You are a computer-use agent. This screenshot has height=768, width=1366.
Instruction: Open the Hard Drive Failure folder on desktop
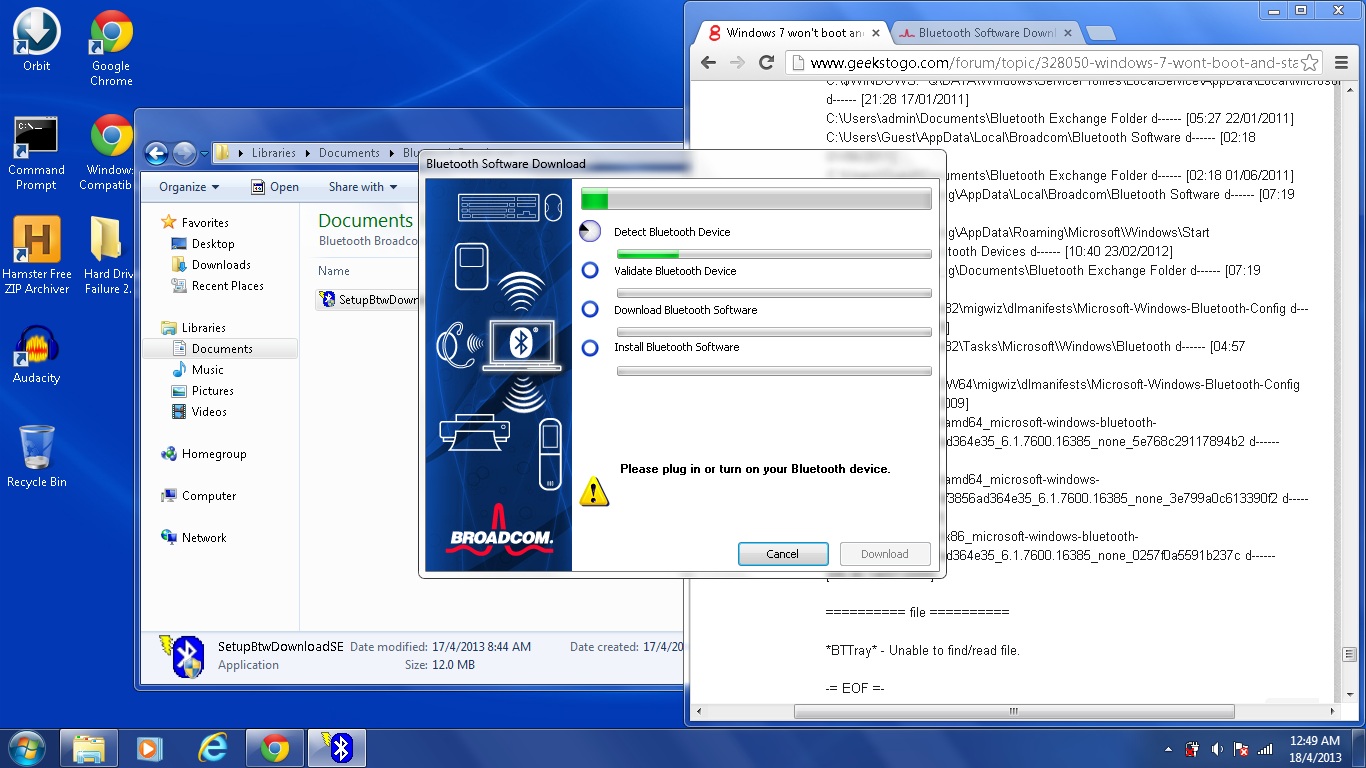pos(108,256)
